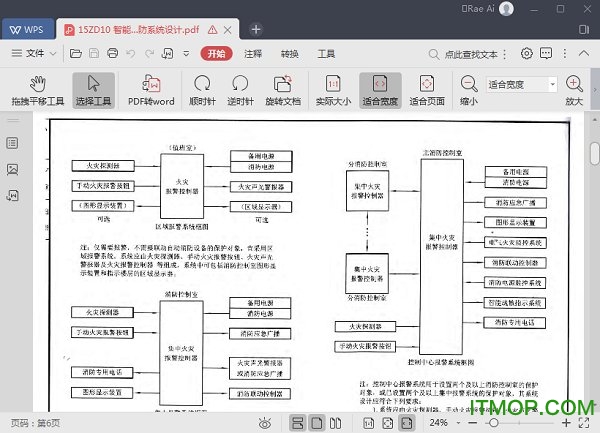This screenshot has height=433, width=600.
Task: Enable single page layout
Action: [x=317, y=423]
